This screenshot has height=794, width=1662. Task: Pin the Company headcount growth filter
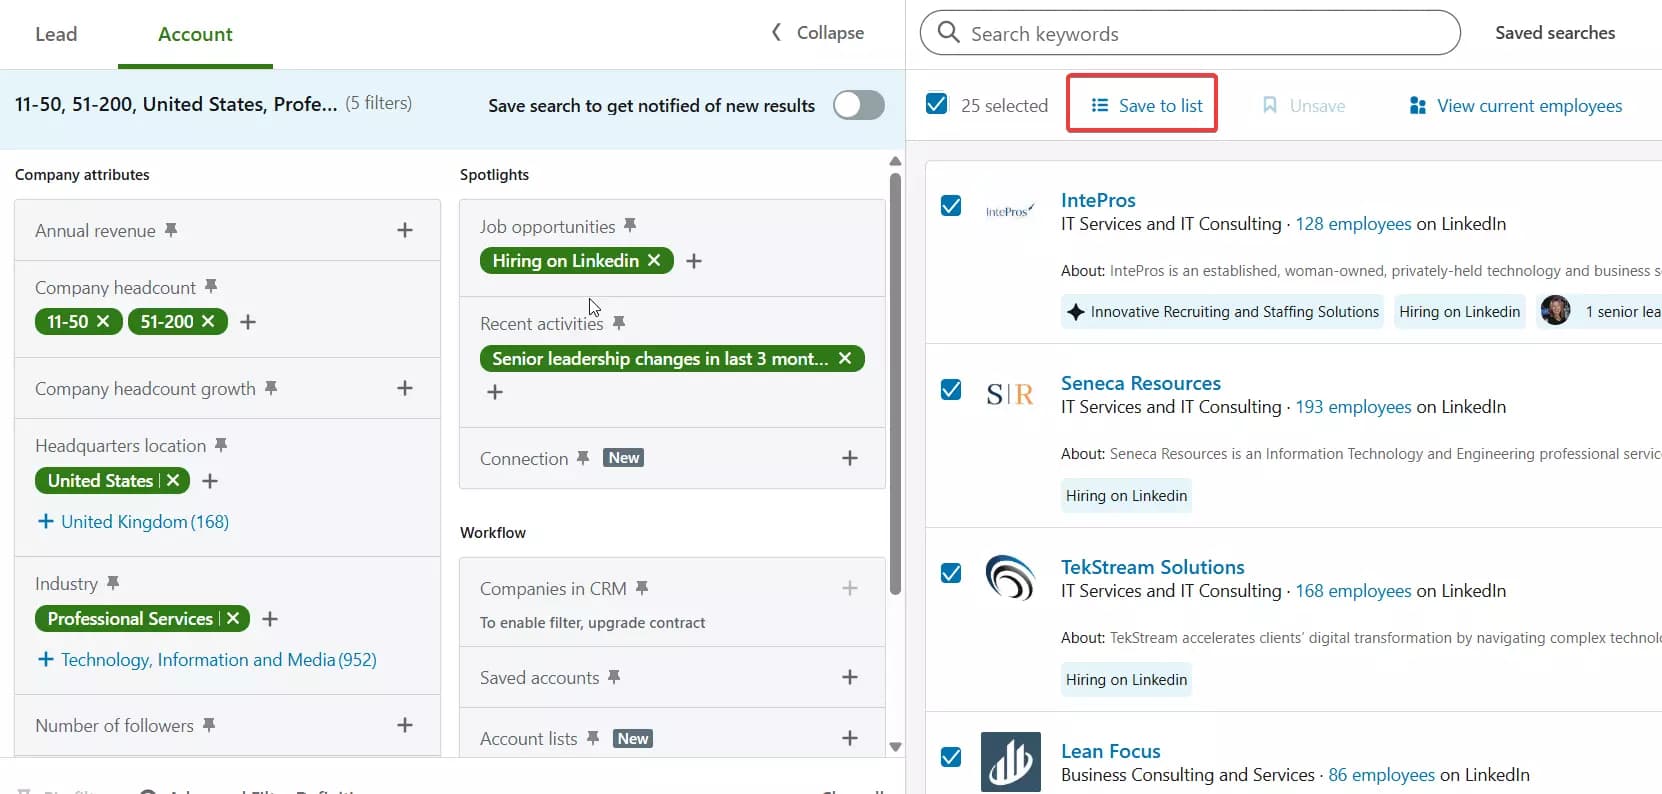click(x=271, y=388)
